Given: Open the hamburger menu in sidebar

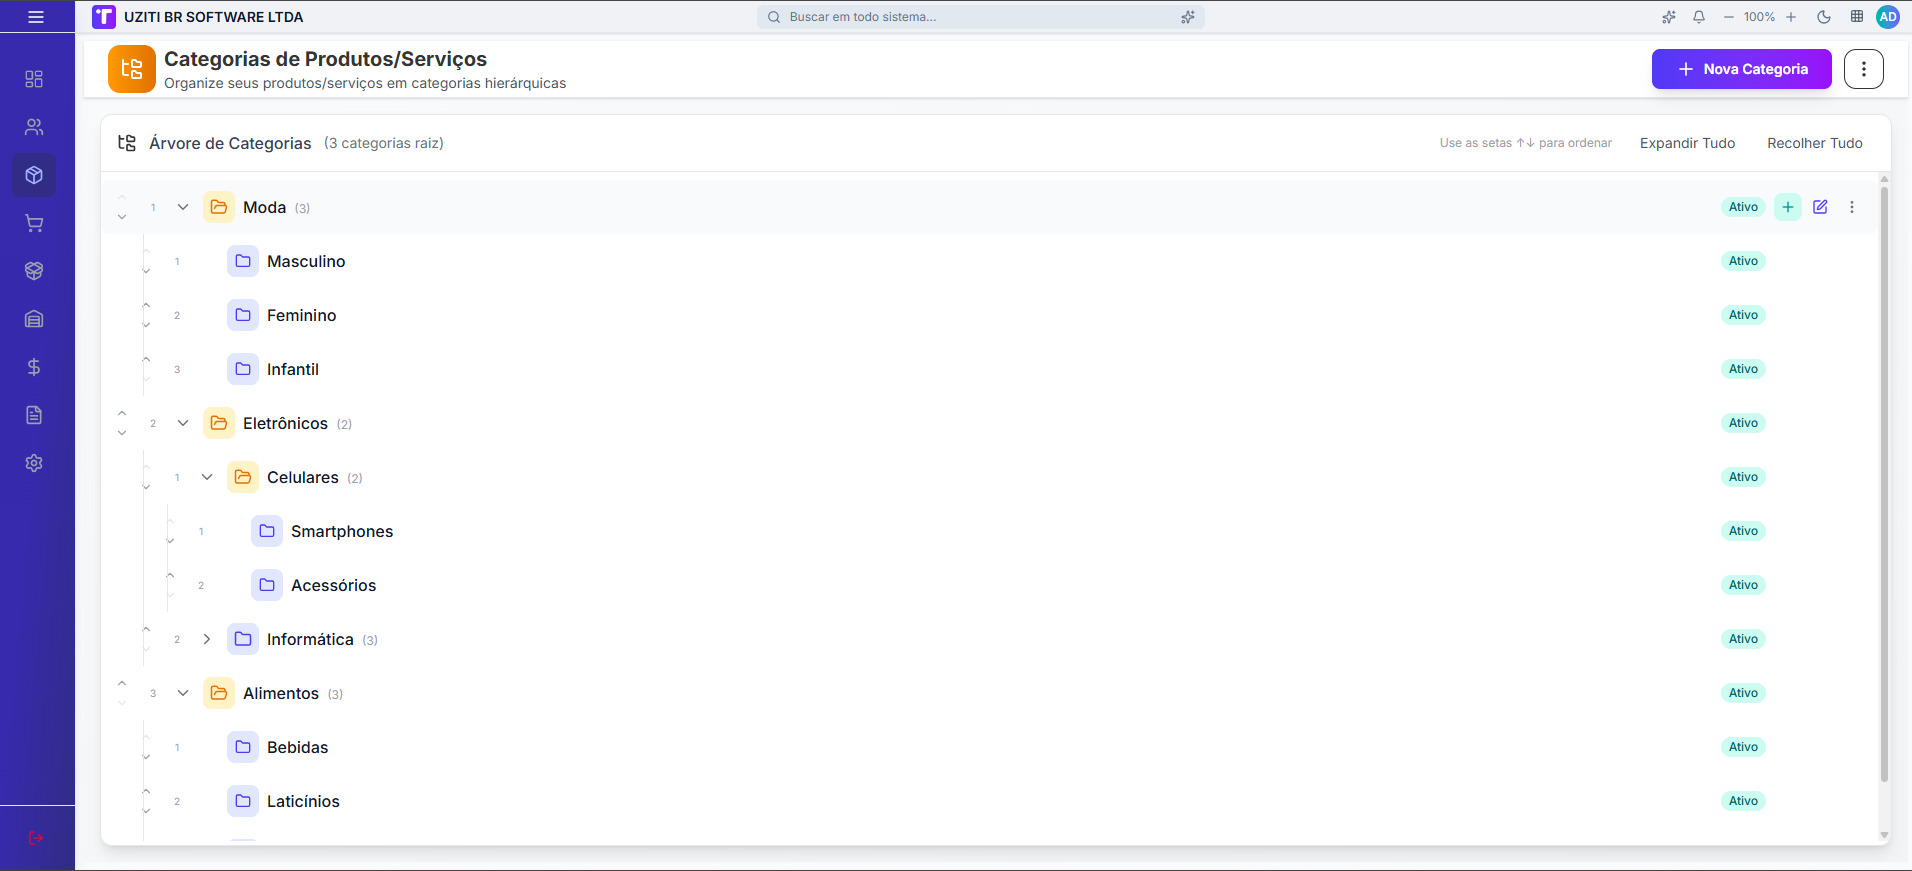Looking at the screenshot, I should coord(36,17).
